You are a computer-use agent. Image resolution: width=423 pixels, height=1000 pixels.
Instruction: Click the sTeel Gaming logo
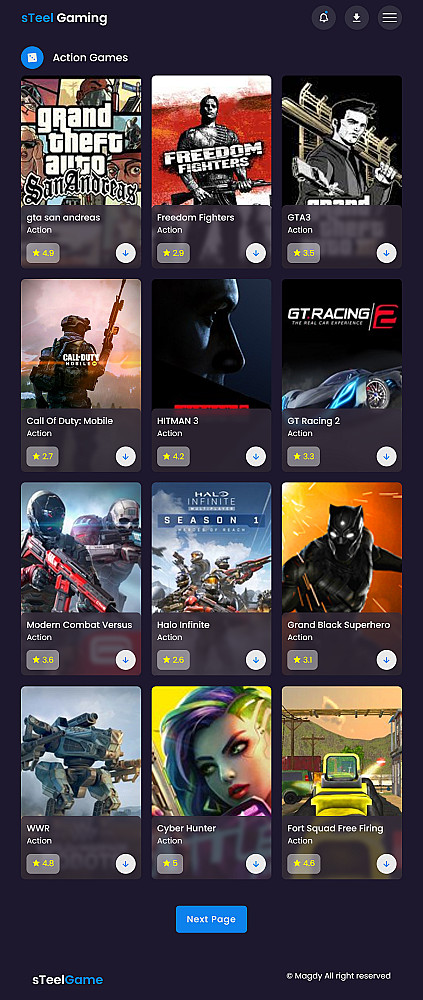64,18
